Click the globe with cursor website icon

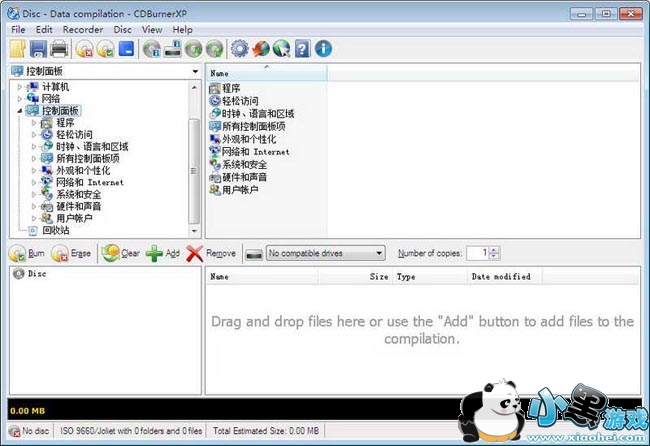coord(282,49)
